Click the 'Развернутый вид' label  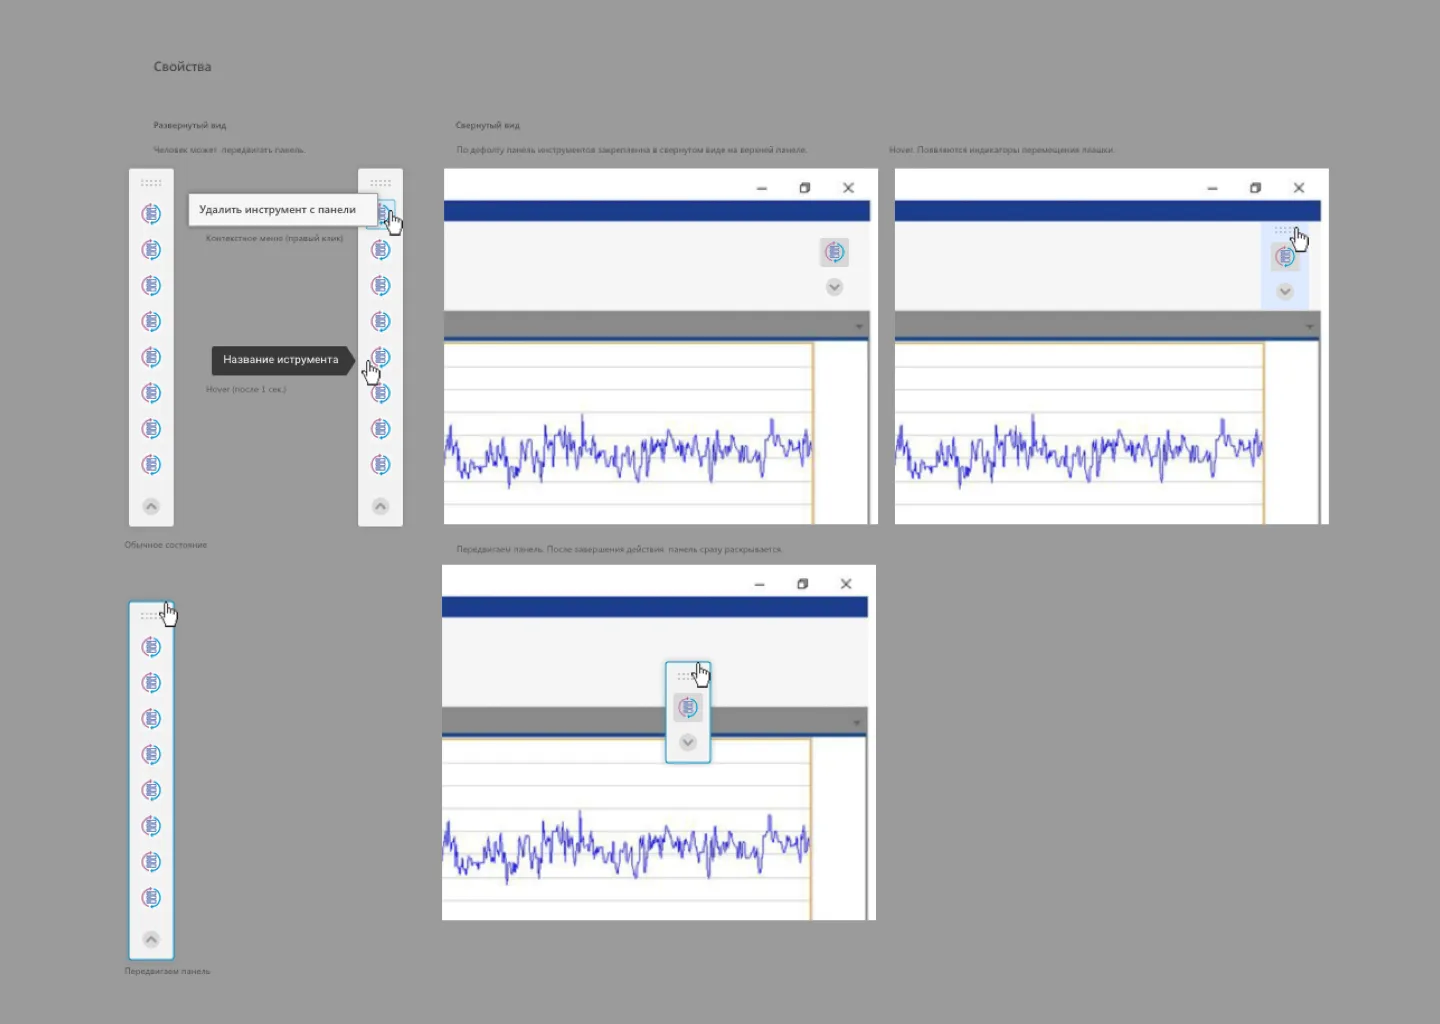click(190, 126)
